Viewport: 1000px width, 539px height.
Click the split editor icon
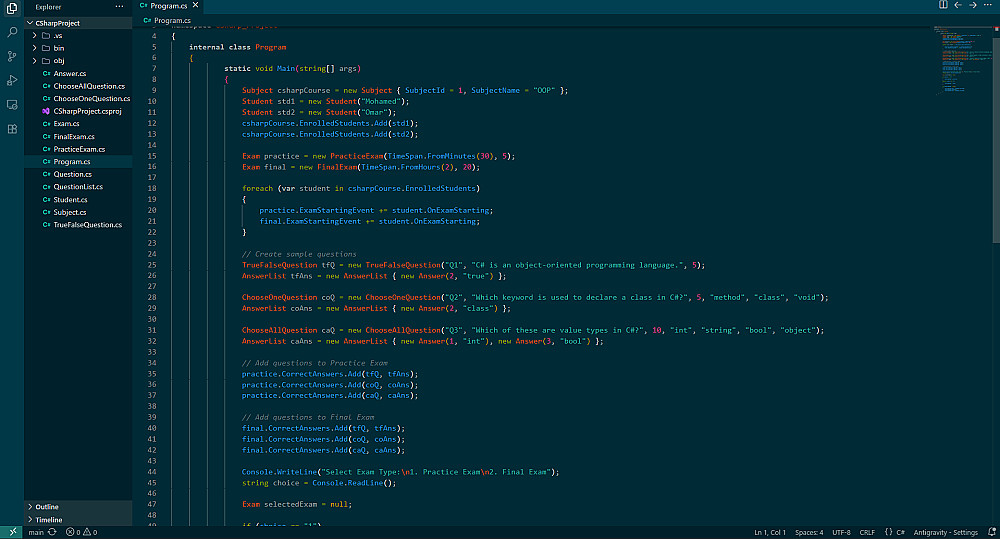point(943,5)
